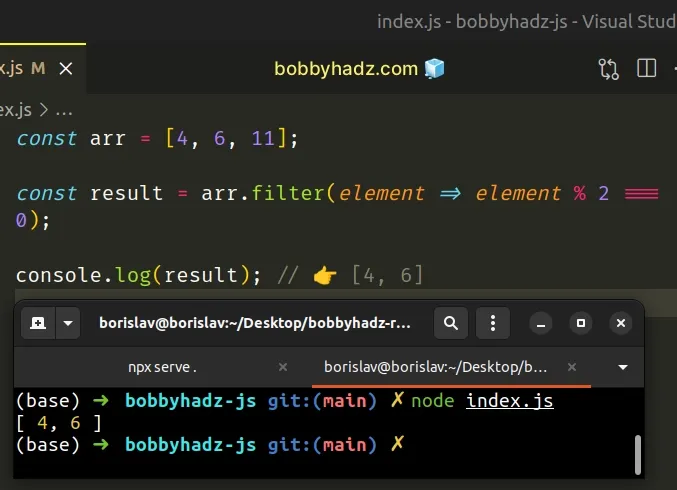Split the editor with the split icon
This screenshot has width=677, height=490.
[646, 68]
